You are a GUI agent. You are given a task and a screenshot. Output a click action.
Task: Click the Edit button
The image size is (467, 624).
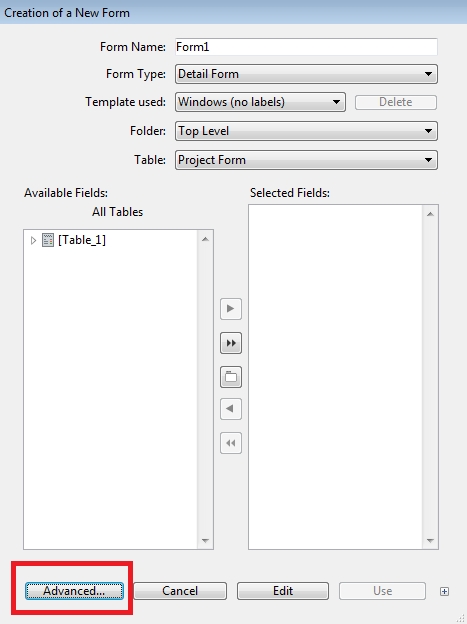pyautogui.click(x=283, y=591)
